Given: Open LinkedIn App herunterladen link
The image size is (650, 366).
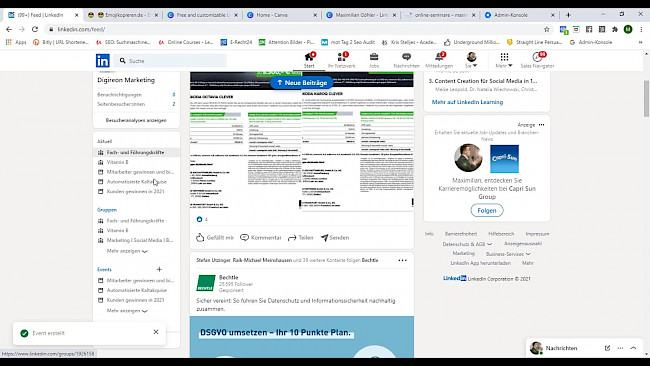Looking at the screenshot, I should (x=480, y=263).
